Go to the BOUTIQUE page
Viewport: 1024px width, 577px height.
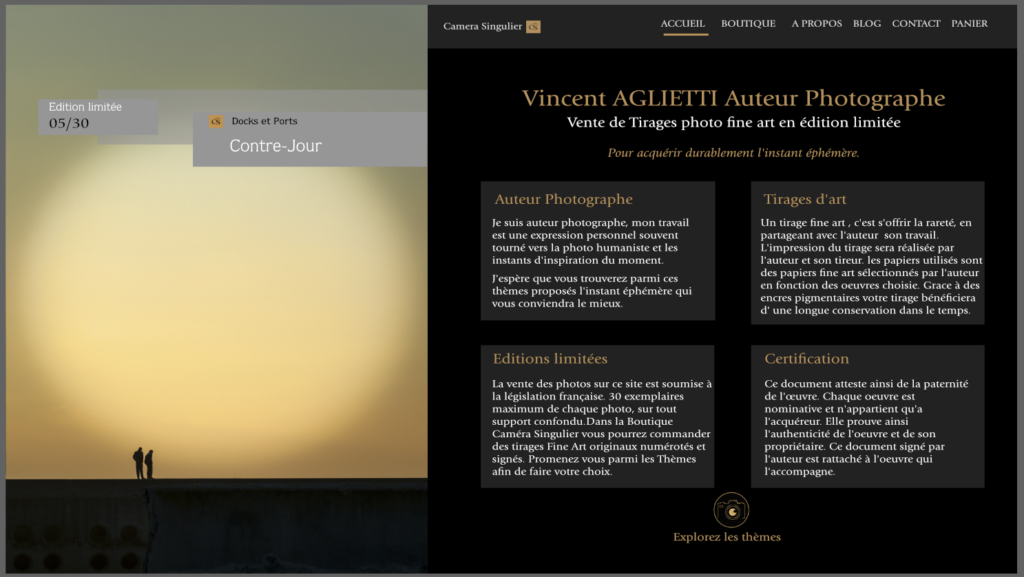coord(748,23)
